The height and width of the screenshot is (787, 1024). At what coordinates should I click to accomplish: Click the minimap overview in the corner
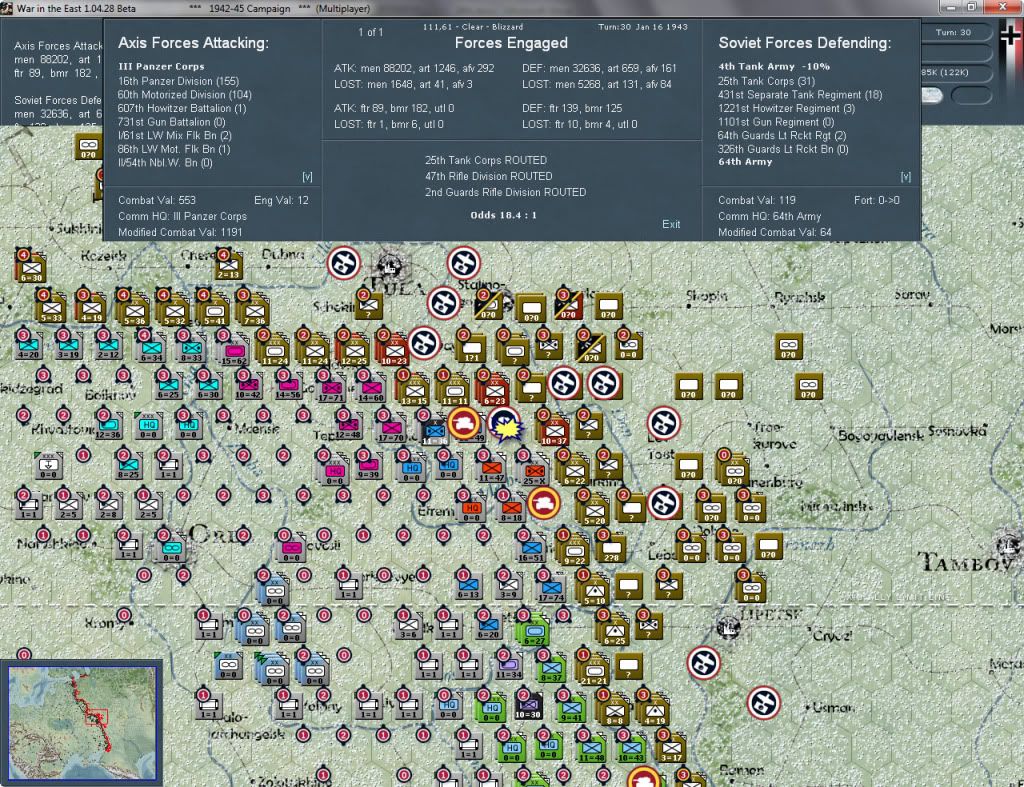pyautogui.click(x=82, y=722)
